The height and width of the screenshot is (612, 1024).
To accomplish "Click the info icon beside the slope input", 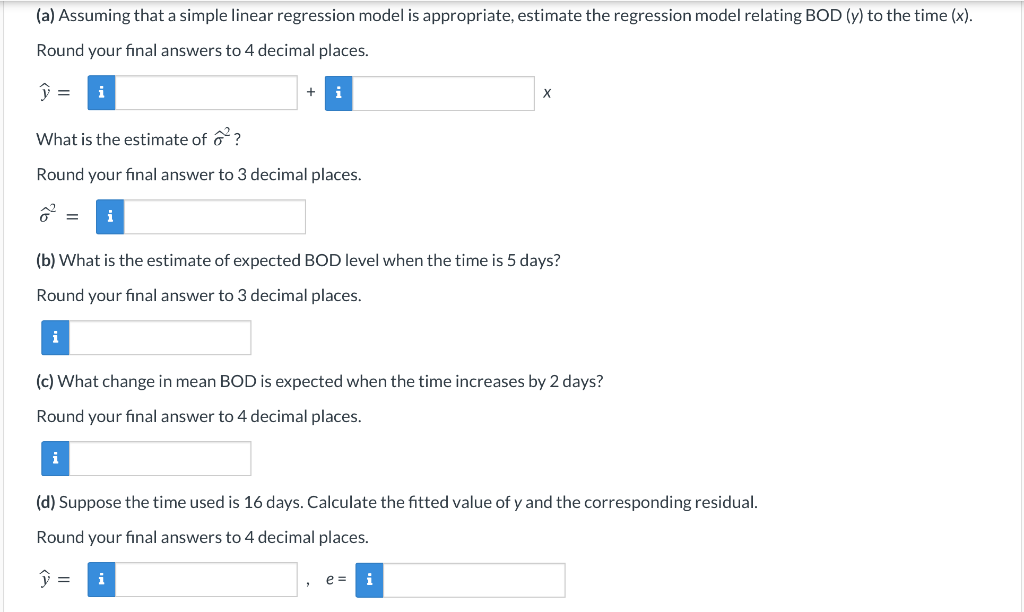I will pos(338,92).
